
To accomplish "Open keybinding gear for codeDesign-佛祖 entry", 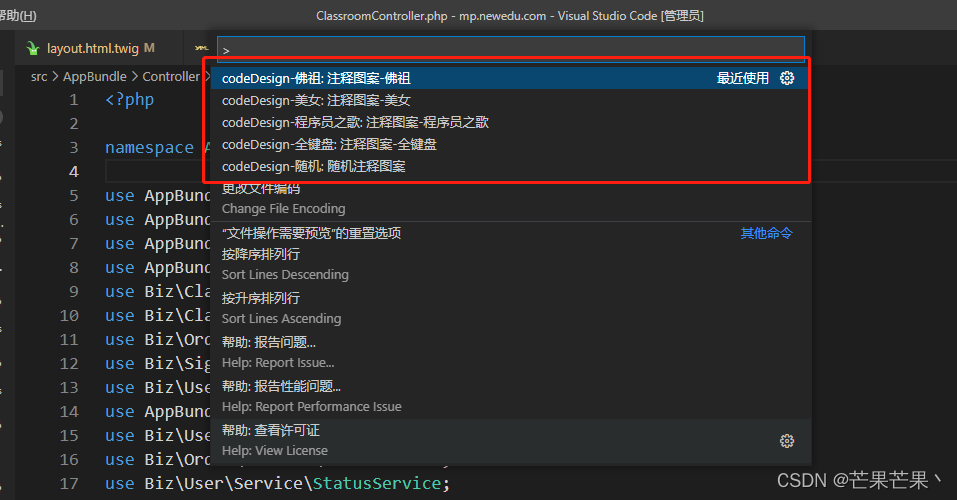I will pyautogui.click(x=787, y=78).
